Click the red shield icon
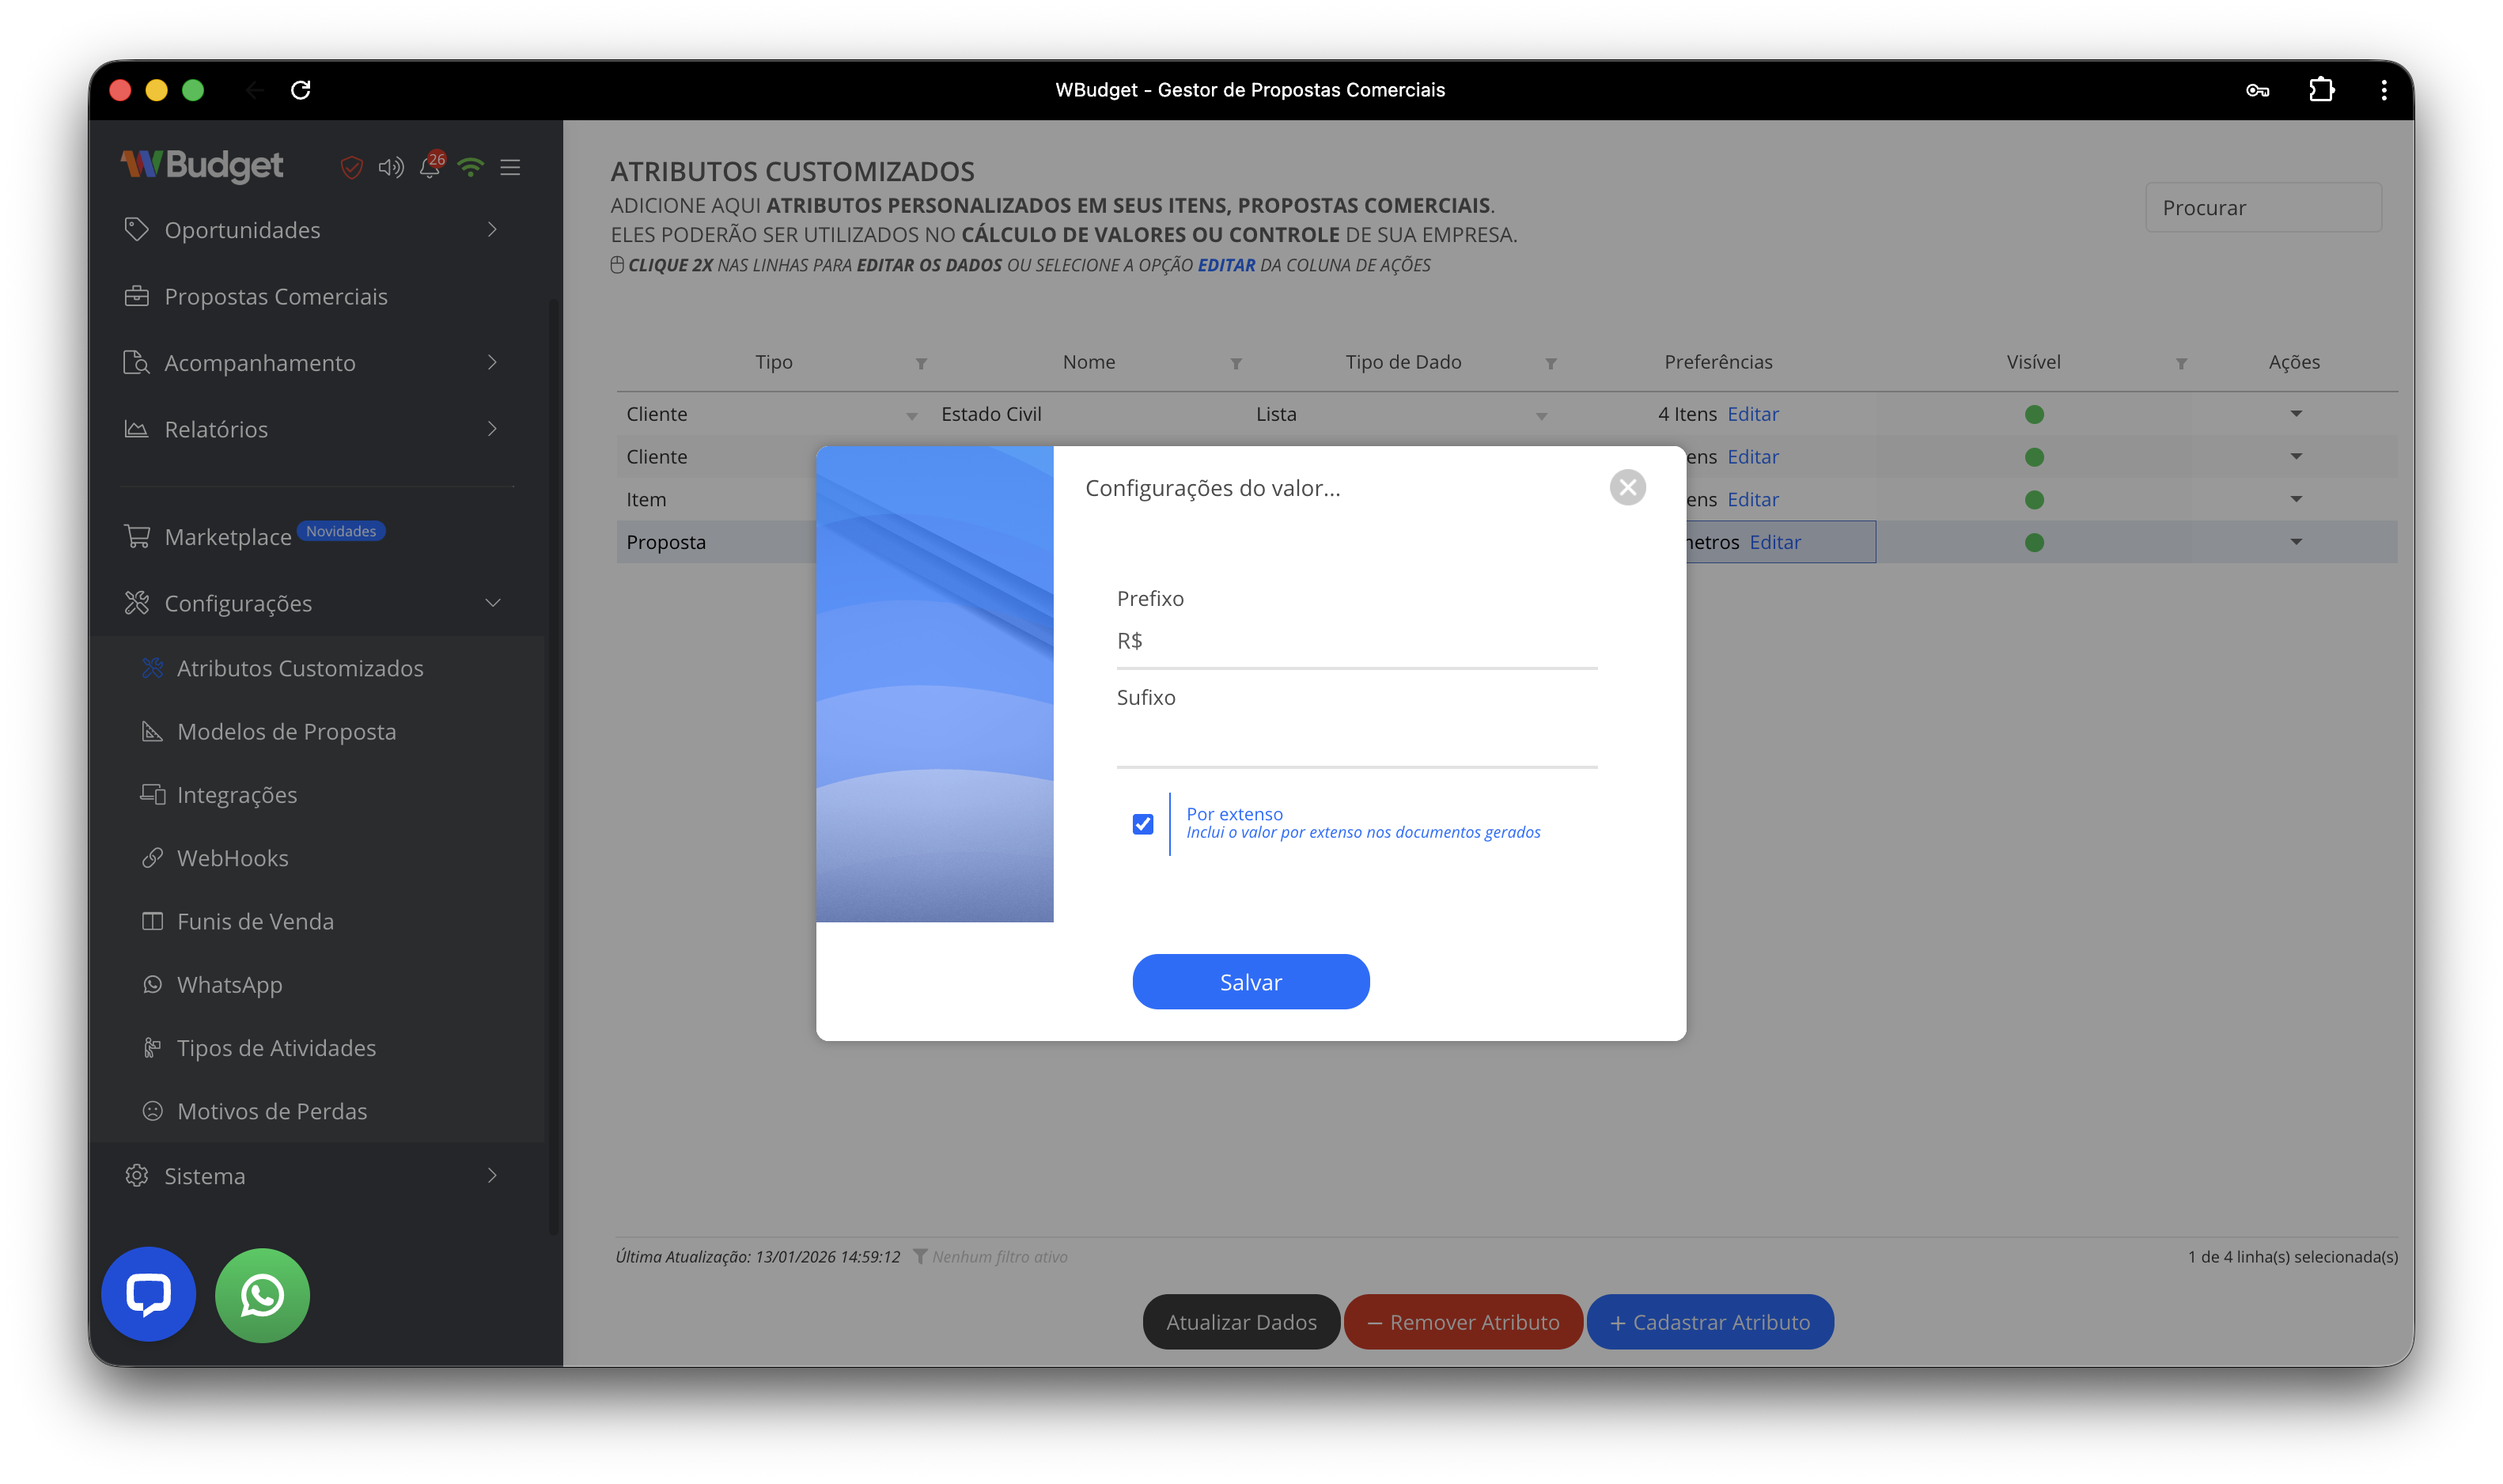 click(351, 167)
